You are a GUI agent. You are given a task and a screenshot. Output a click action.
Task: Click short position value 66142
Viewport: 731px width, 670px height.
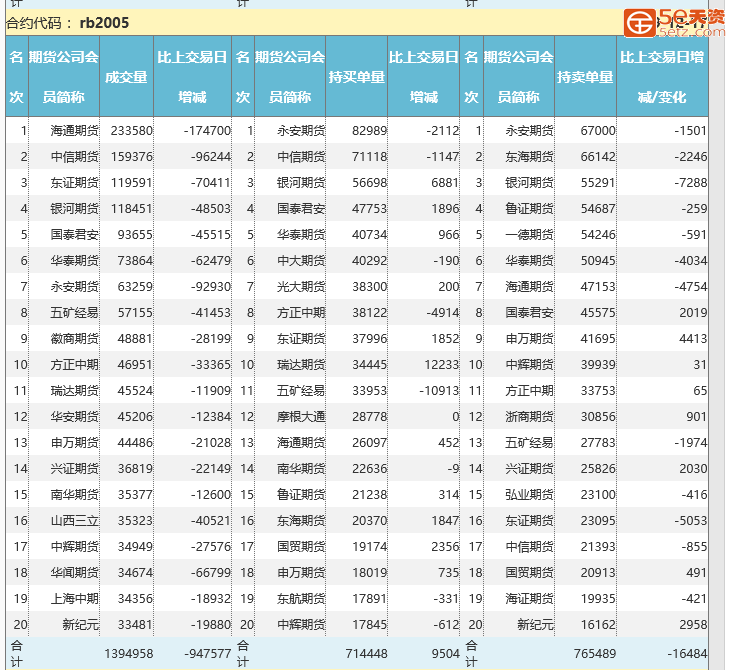(x=598, y=157)
